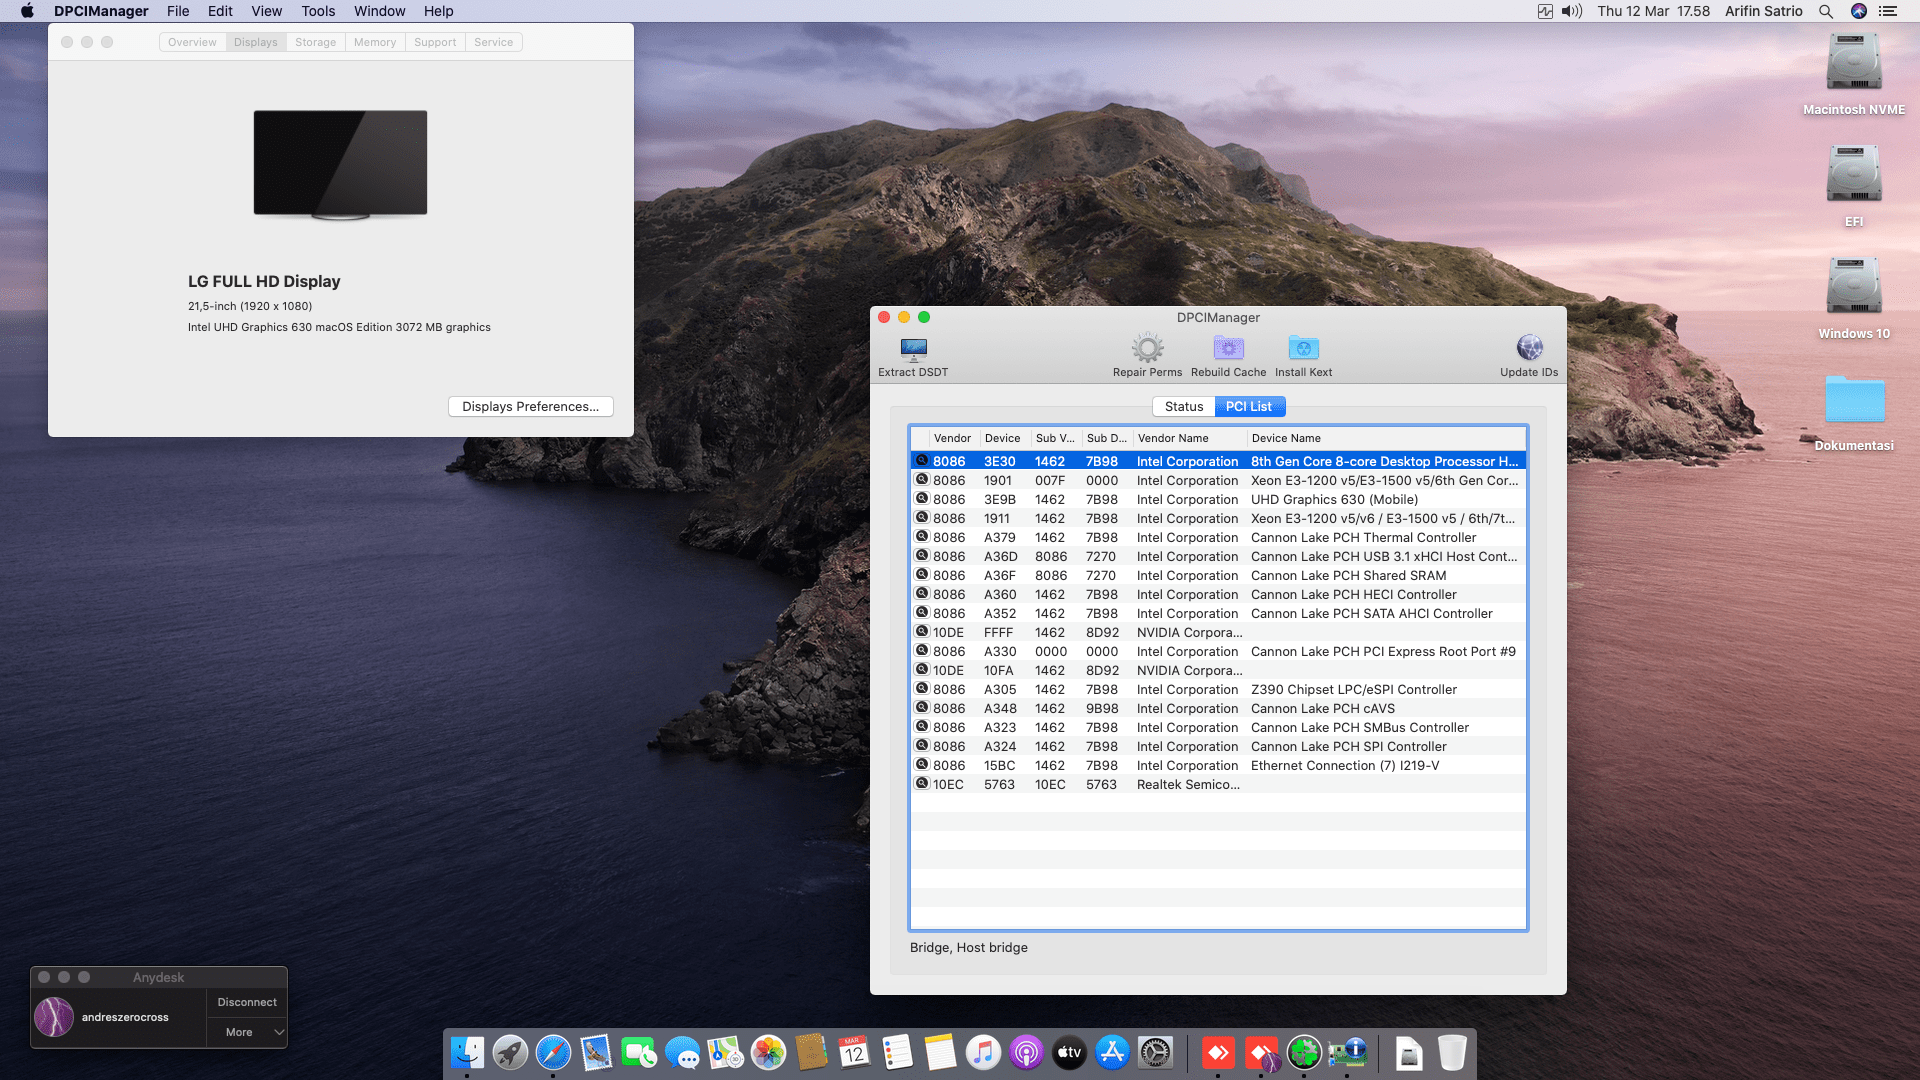
Task: Switch to the Overview tab
Action: (192, 42)
